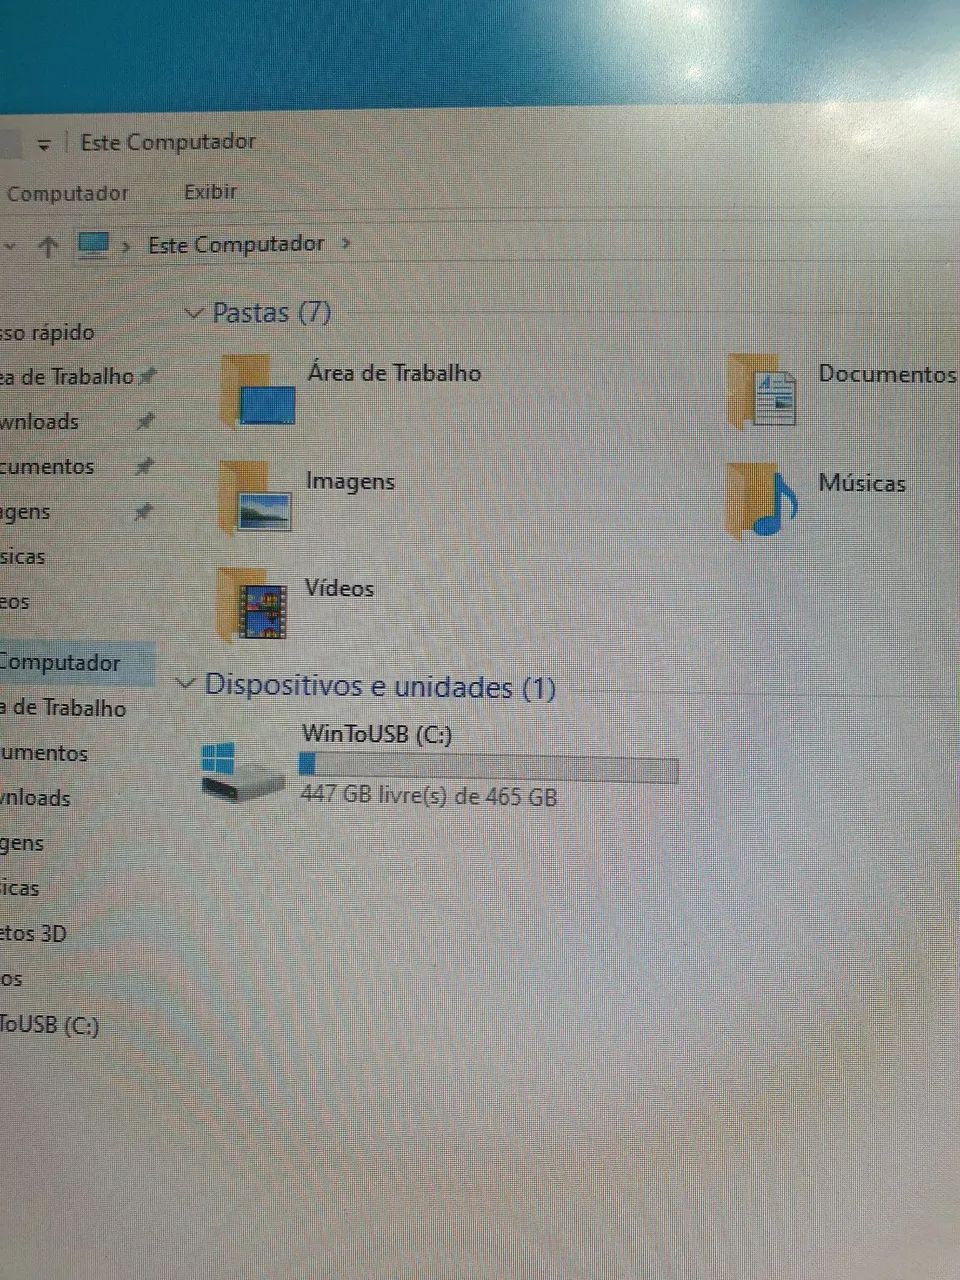
Task: Select Acesso rápido in the navigation pane
Action: [x=48, y=332]
